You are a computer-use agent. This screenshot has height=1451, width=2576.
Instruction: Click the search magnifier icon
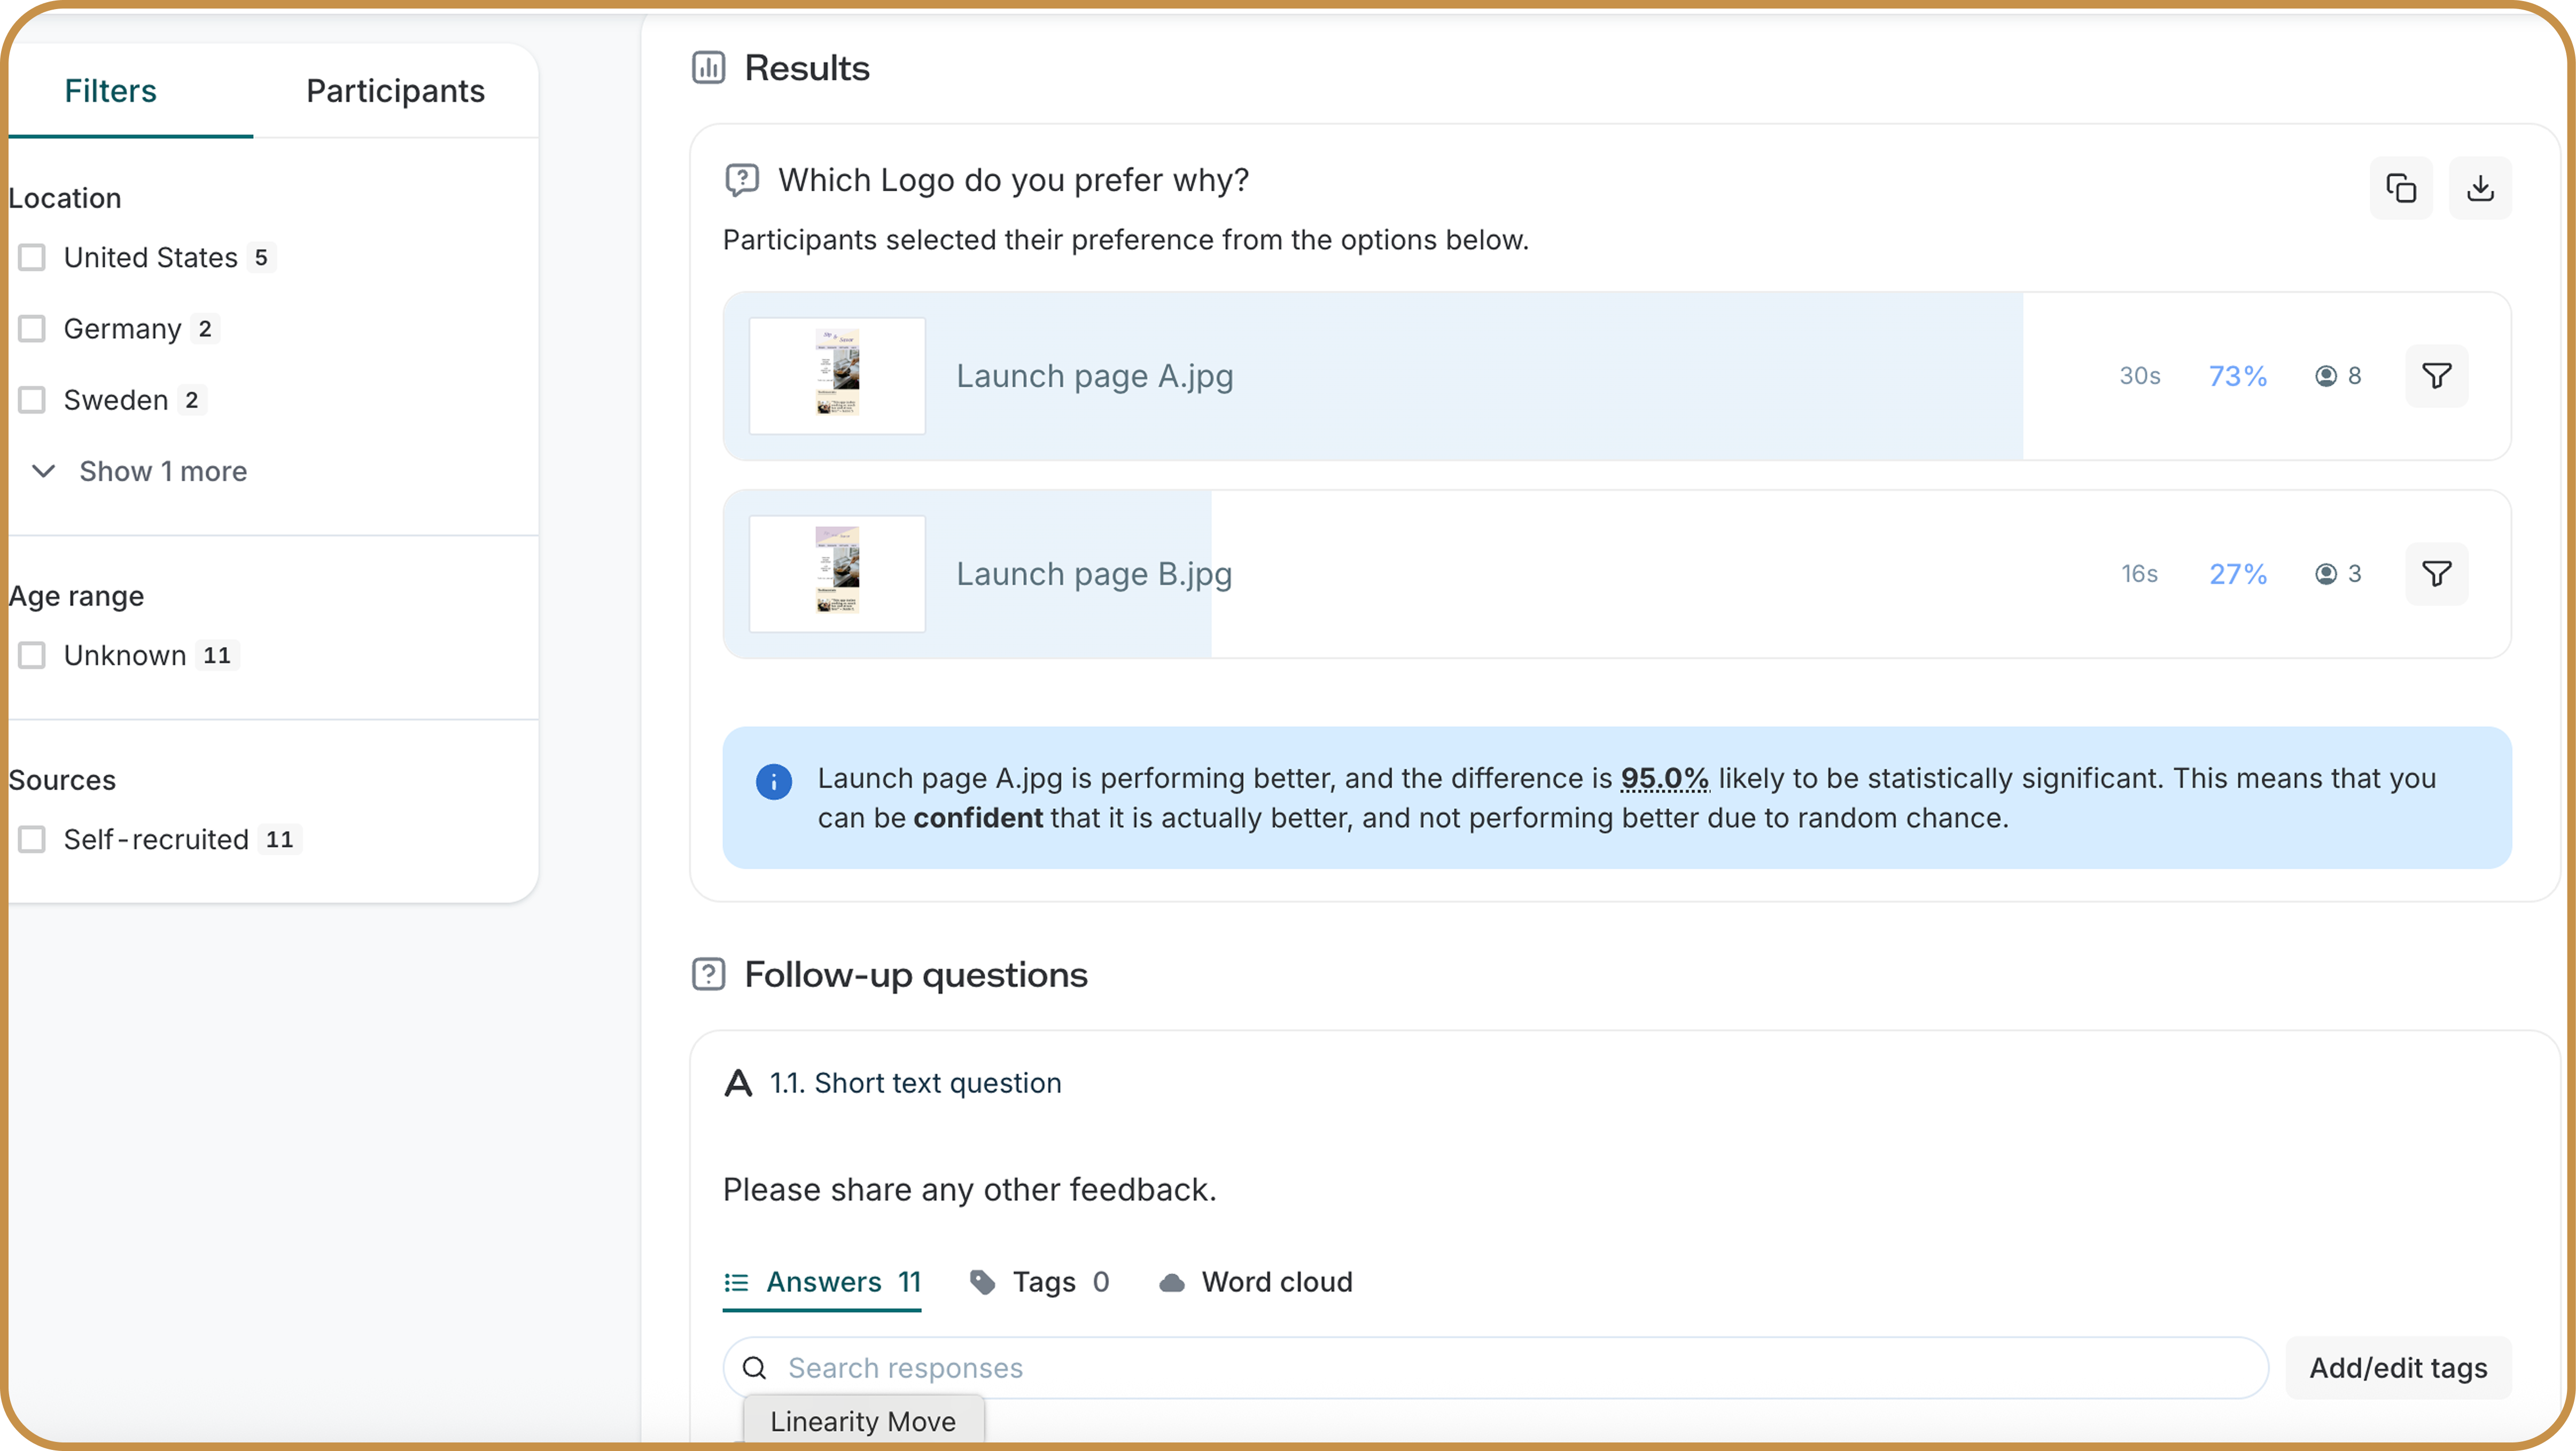click(x=755, y=1368)
